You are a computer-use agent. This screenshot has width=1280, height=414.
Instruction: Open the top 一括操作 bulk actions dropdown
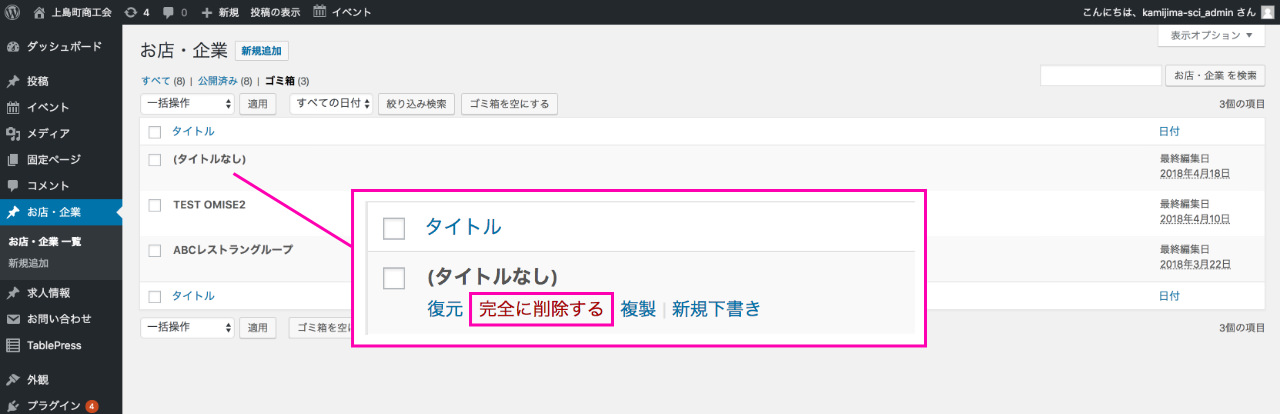[188, 104]
